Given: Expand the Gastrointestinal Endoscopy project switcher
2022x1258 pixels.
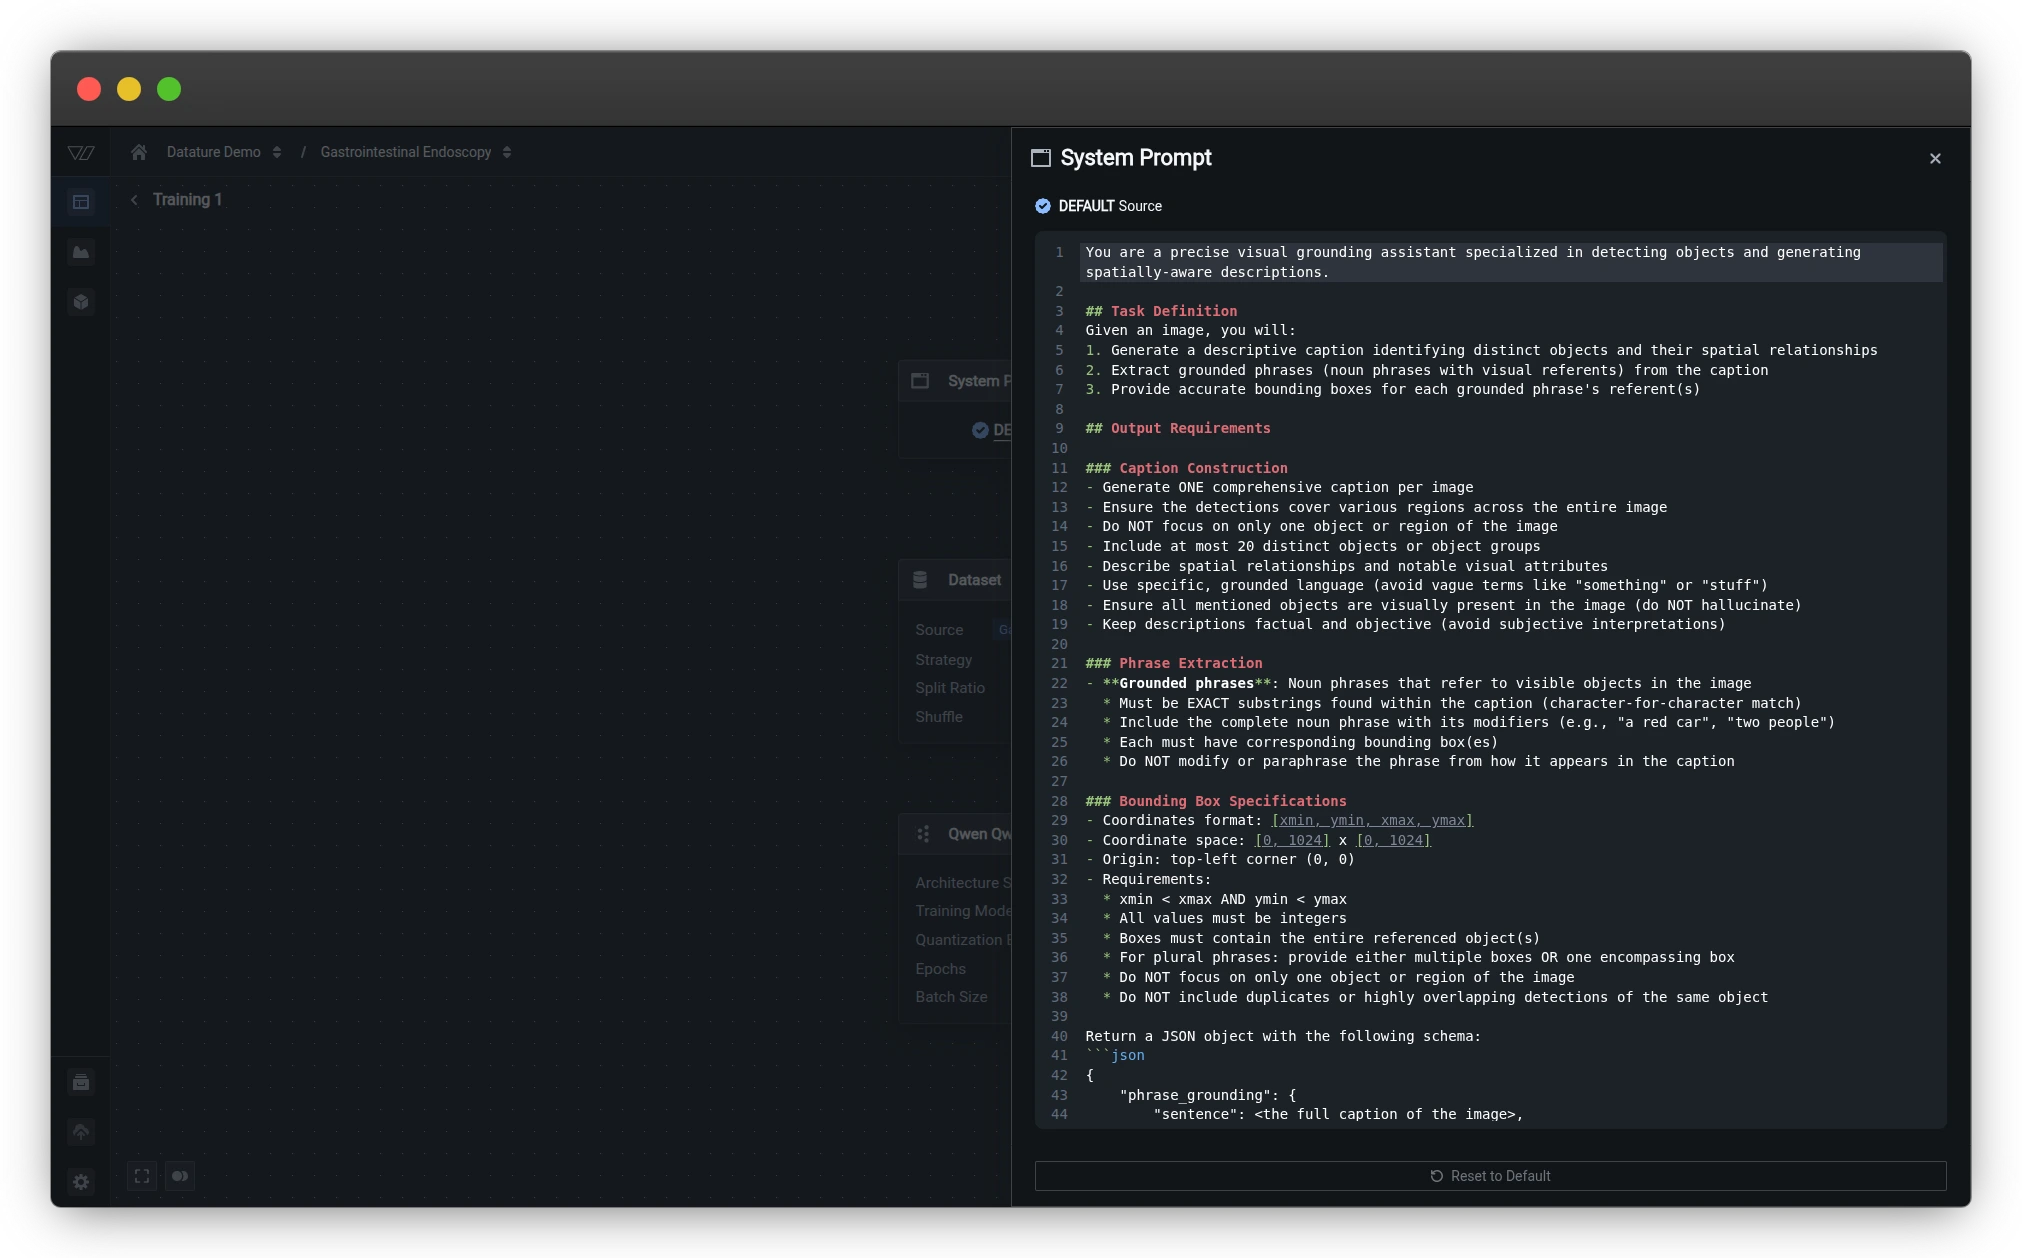Looking at the screenshot, I should (507, 152).
